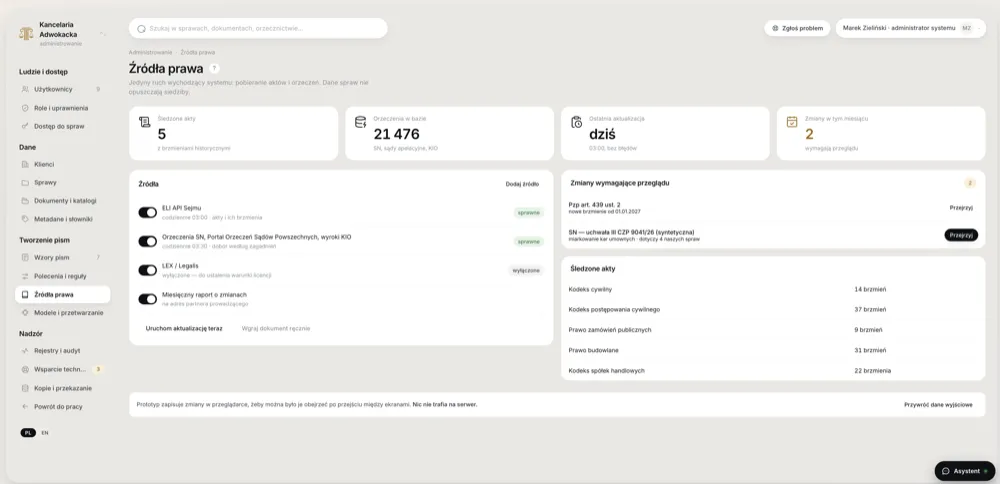Screen dimensions: 1000x484
Task: Click the Wzory pism document icon
Action: click(26, 258)
